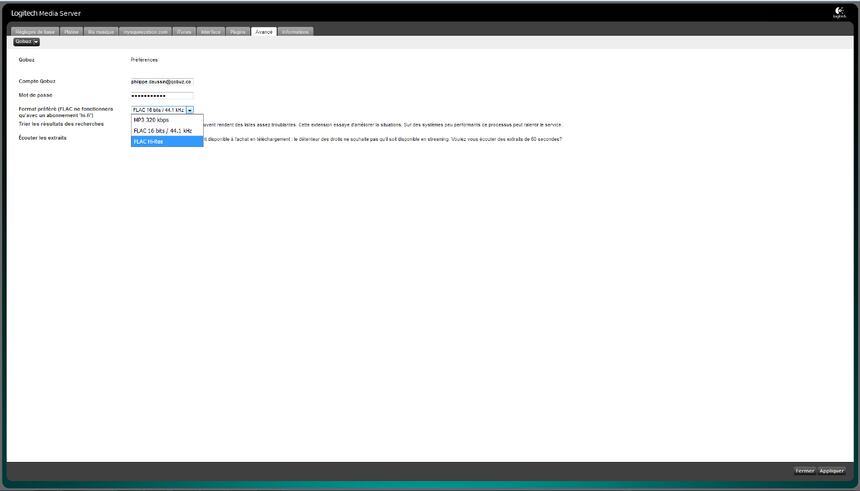Choose FLAC 16 bits / 44.1 kHz in the list
The height and width of the screenshot is (491, 860).
pyautogui.click(x=167, y=131)
